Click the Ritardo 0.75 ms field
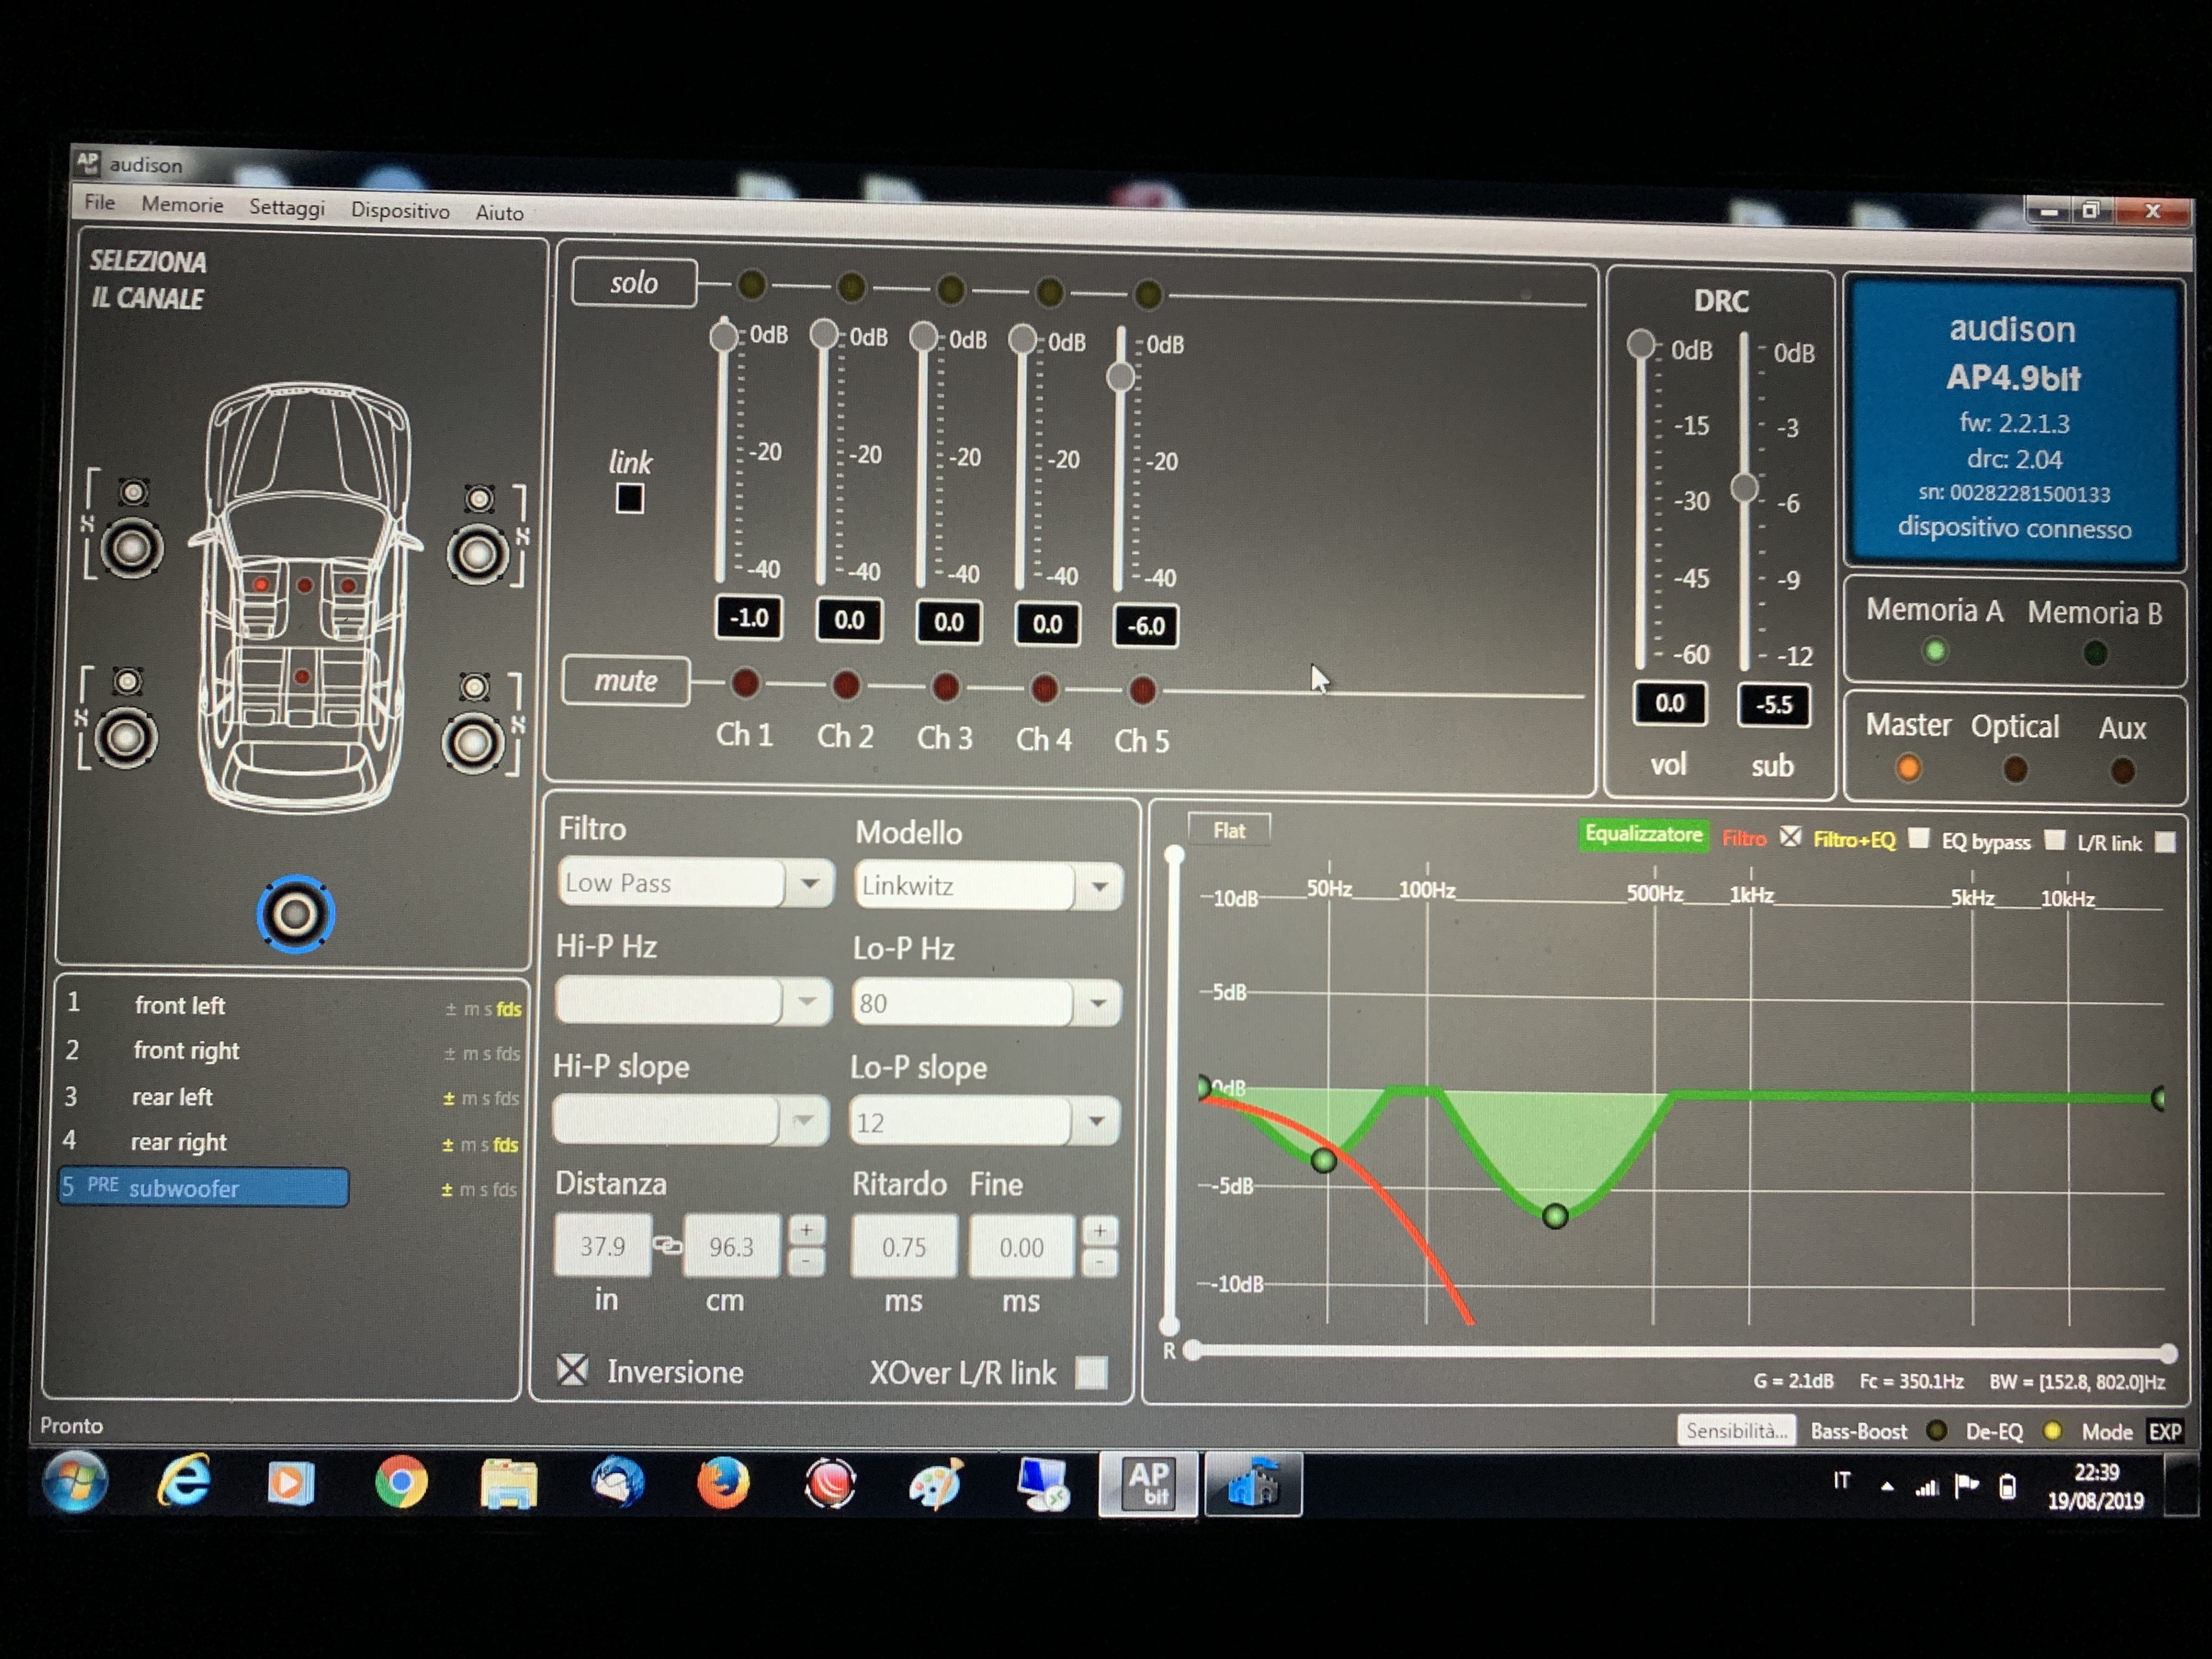This screenshot has width=2212, height=1659. click(x=904, y=1247)
